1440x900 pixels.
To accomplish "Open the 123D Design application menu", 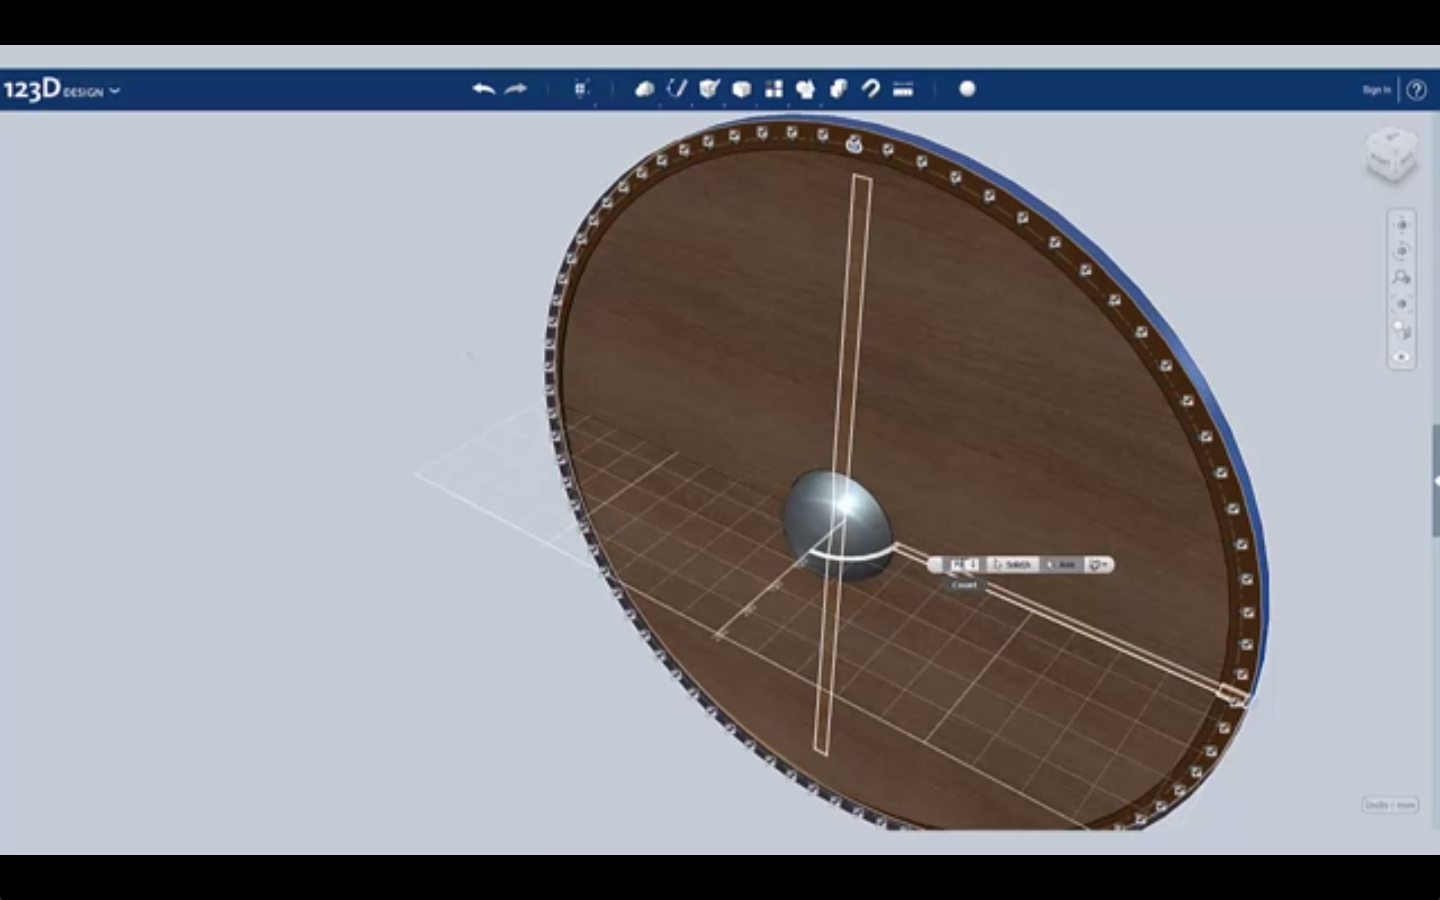I will [x=61, y=90].
